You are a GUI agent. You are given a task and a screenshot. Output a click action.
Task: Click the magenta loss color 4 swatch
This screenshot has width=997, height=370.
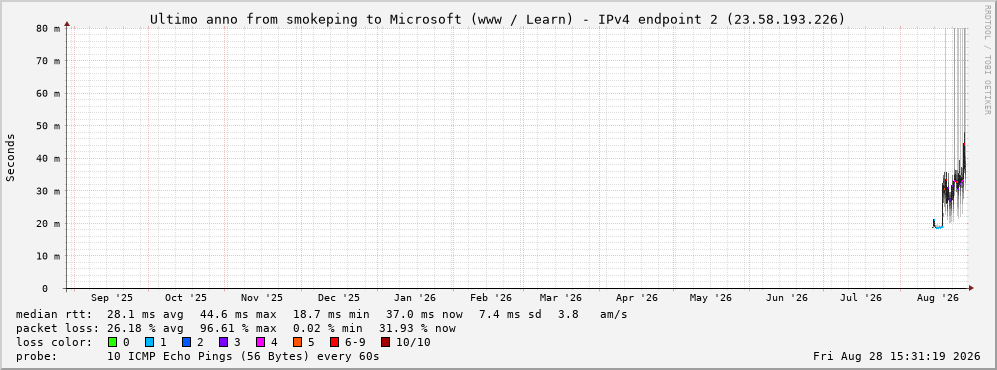pos(260,342)
